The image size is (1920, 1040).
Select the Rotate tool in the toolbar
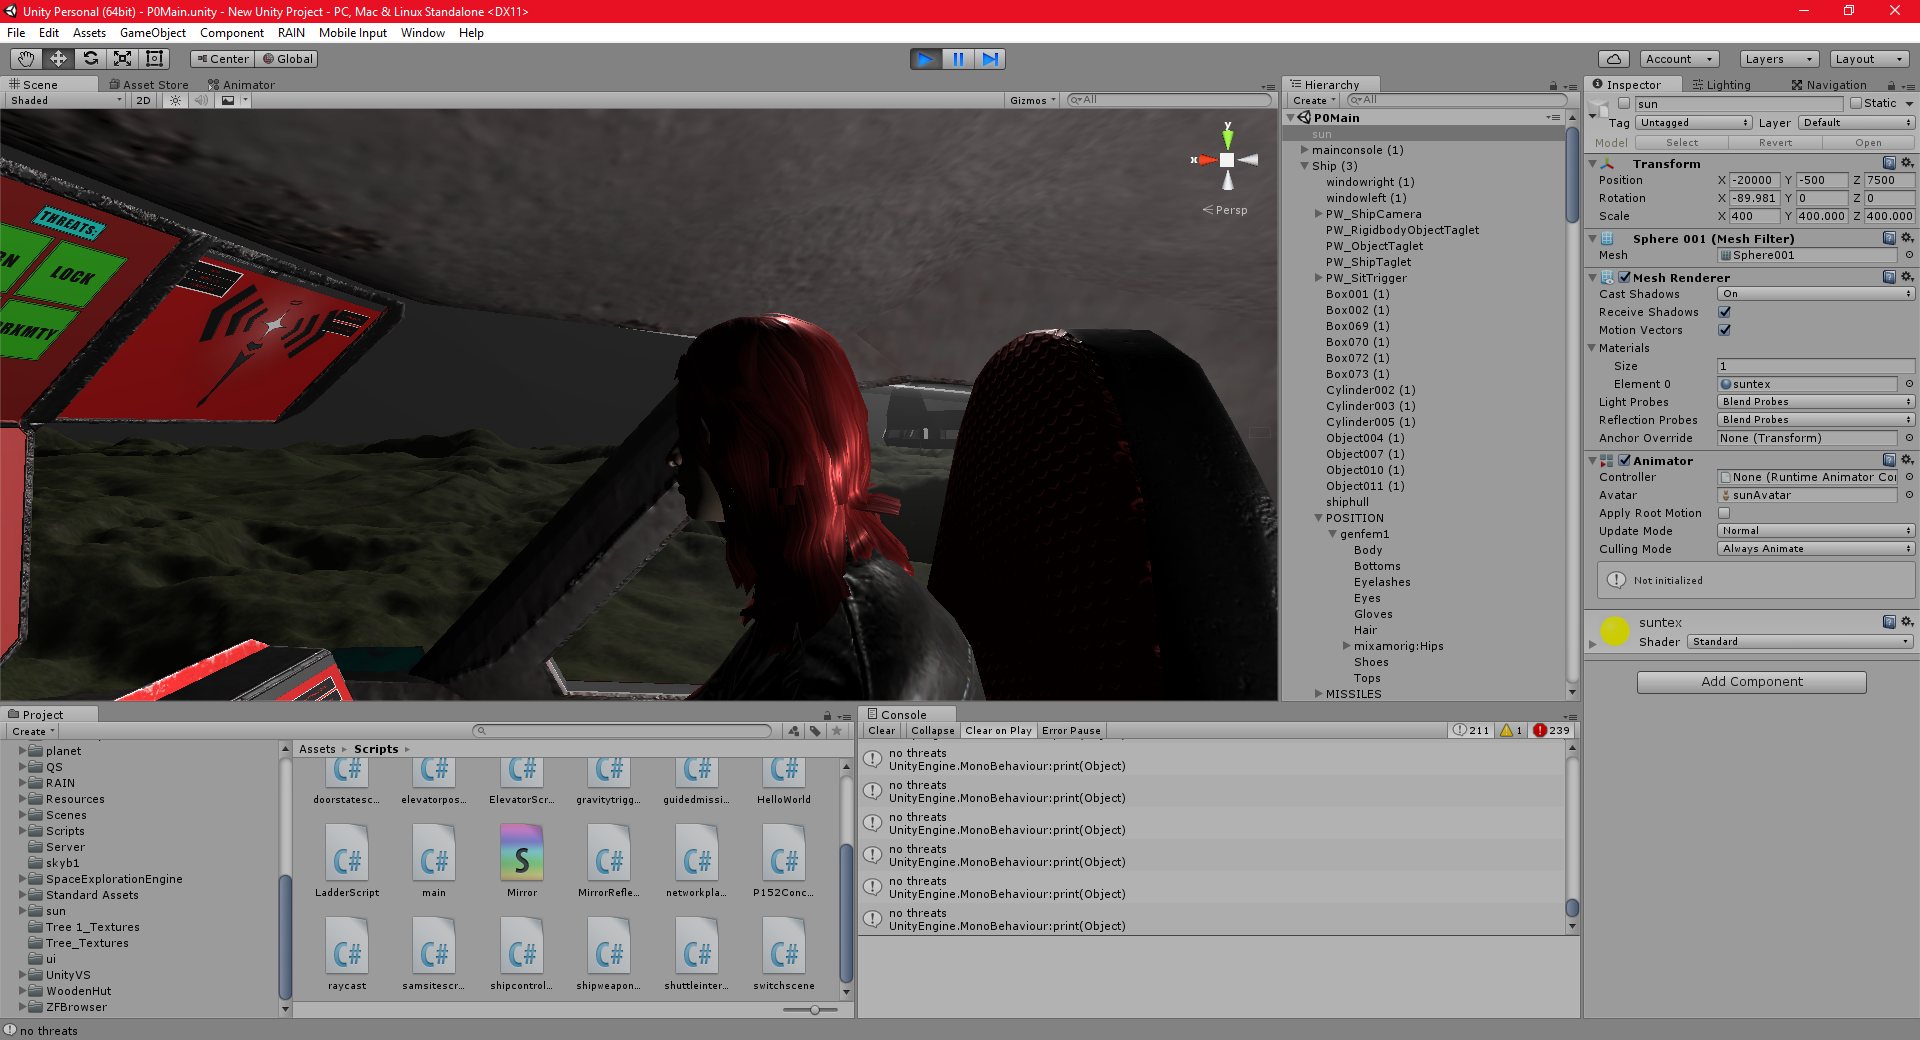point(90,59)
